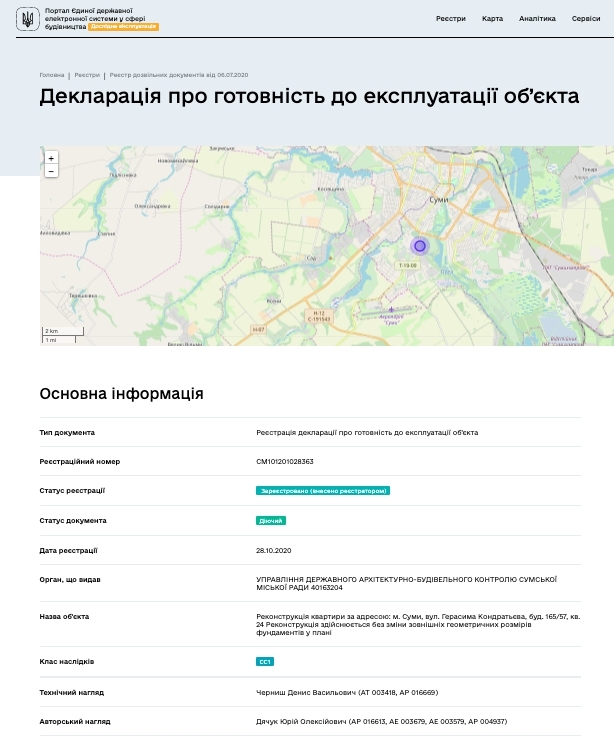Click the Олександрівка village label on map
Viewport: 614px width, 743px height.
click(152, 206)
